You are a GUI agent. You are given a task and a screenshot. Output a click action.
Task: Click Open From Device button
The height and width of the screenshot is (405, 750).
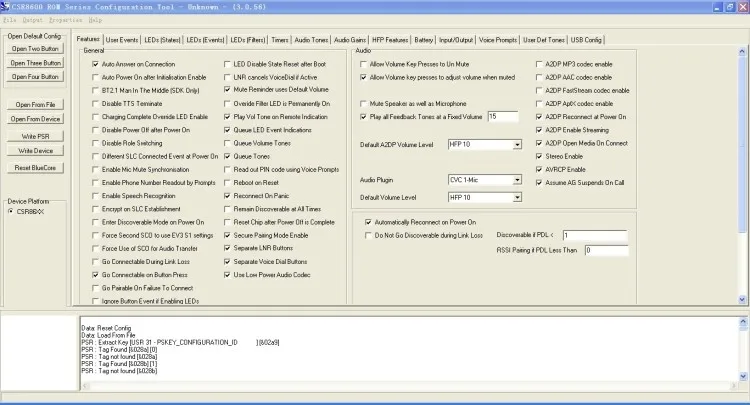point(35,119)
